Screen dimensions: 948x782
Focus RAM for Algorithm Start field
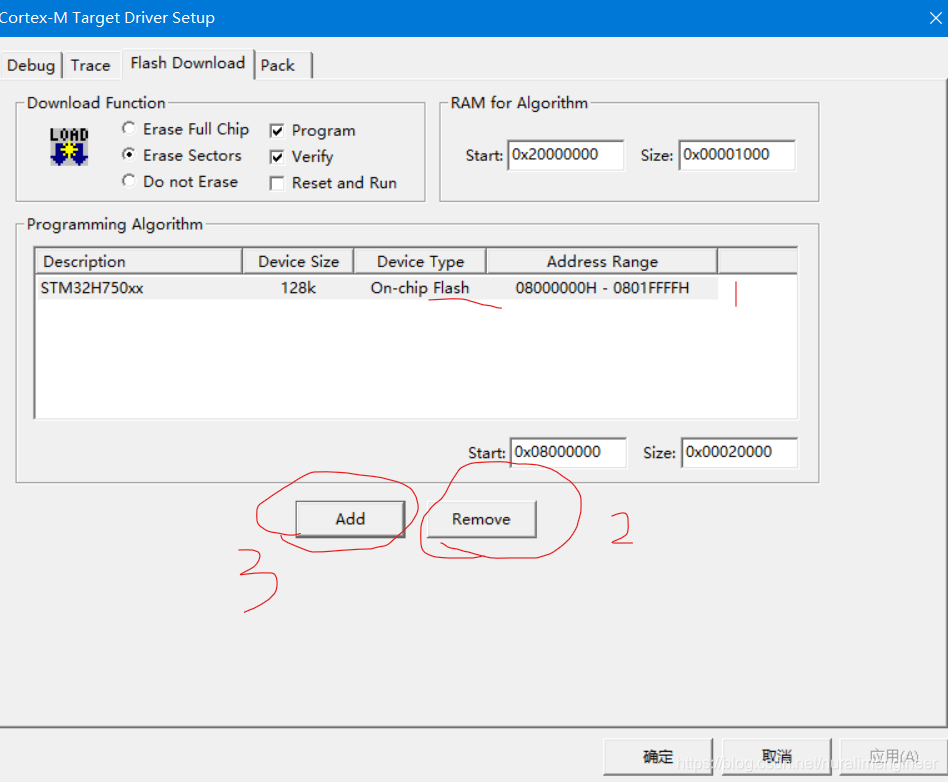point(565,155)
